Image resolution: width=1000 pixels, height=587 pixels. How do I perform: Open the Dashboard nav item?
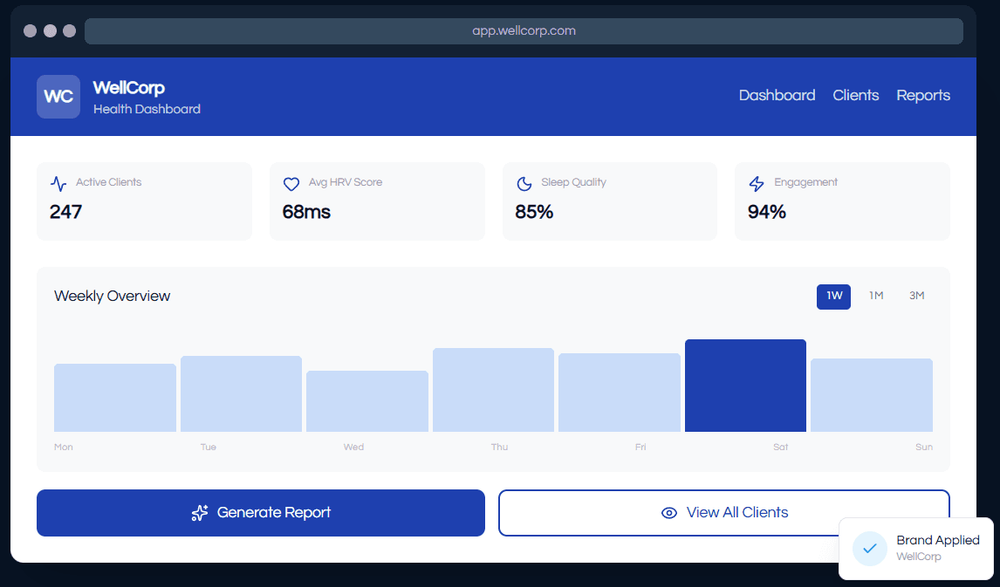[x=777, y=96]
